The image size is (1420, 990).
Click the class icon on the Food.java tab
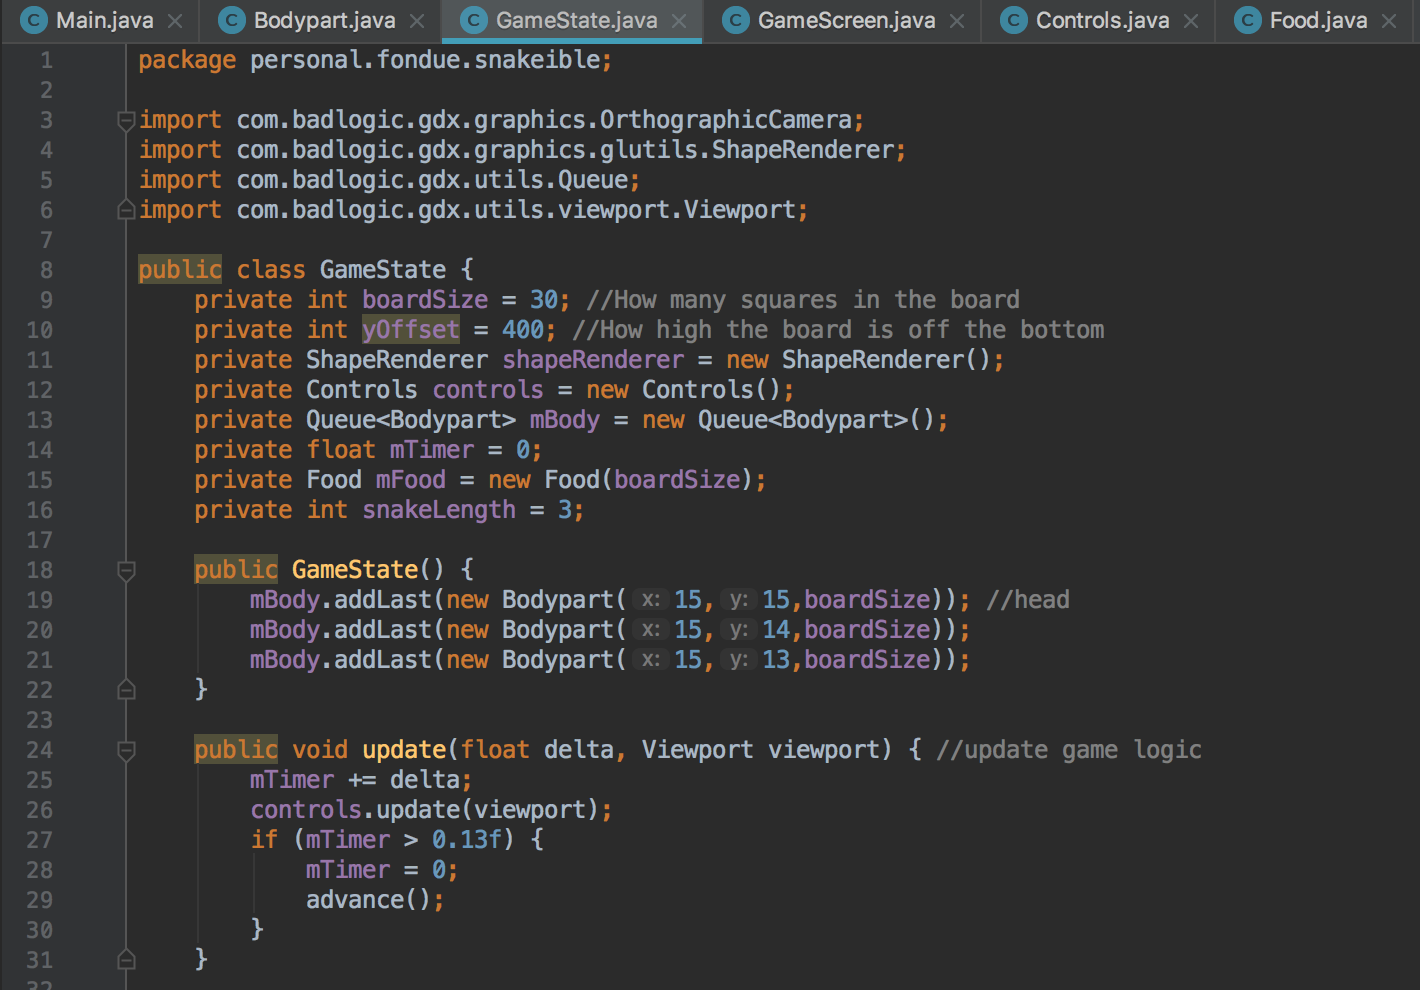click(1248, 20)
